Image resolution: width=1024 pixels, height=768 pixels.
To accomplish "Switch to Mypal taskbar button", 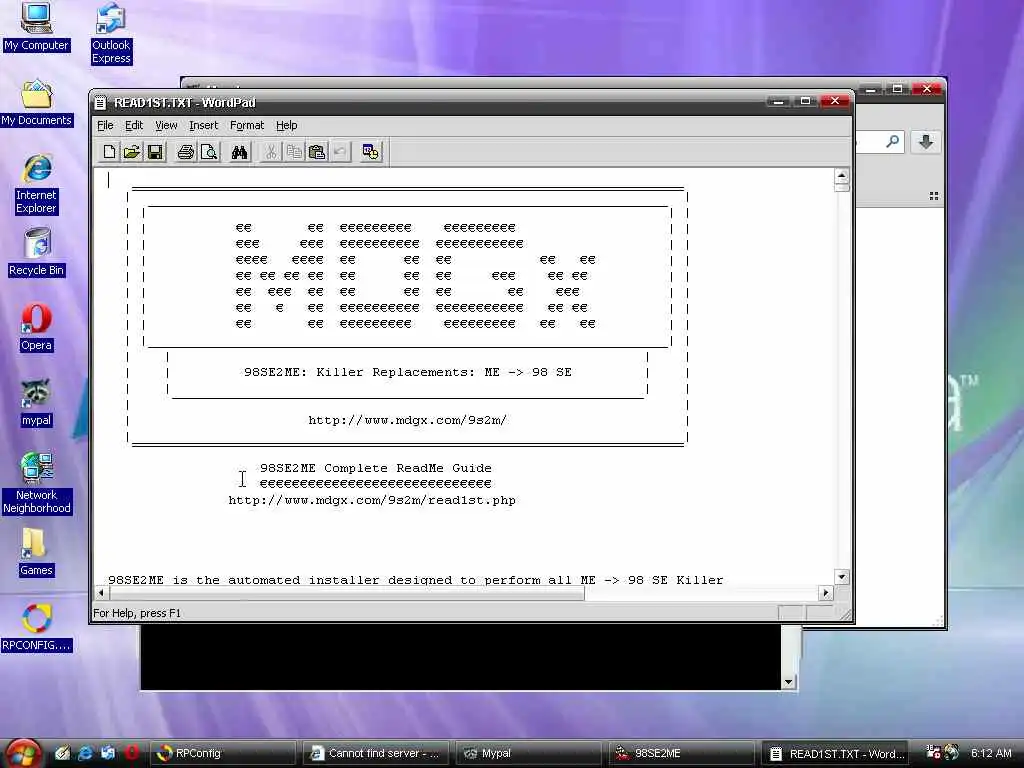I will (x=529, y=753).
